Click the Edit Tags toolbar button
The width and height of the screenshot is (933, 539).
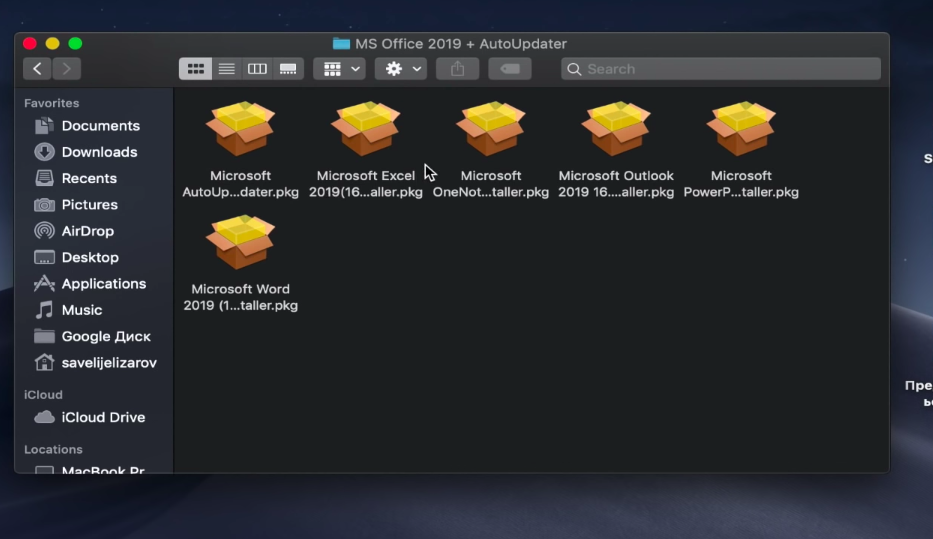click(x=510, y=69)
